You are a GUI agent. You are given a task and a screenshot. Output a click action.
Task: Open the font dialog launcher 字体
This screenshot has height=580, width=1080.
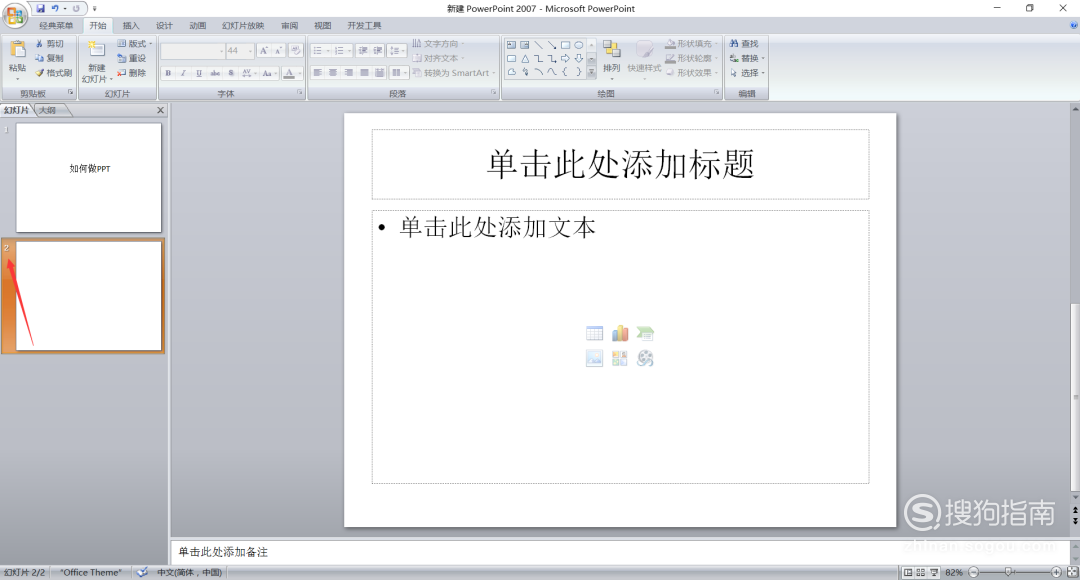(x=300, y=92)
